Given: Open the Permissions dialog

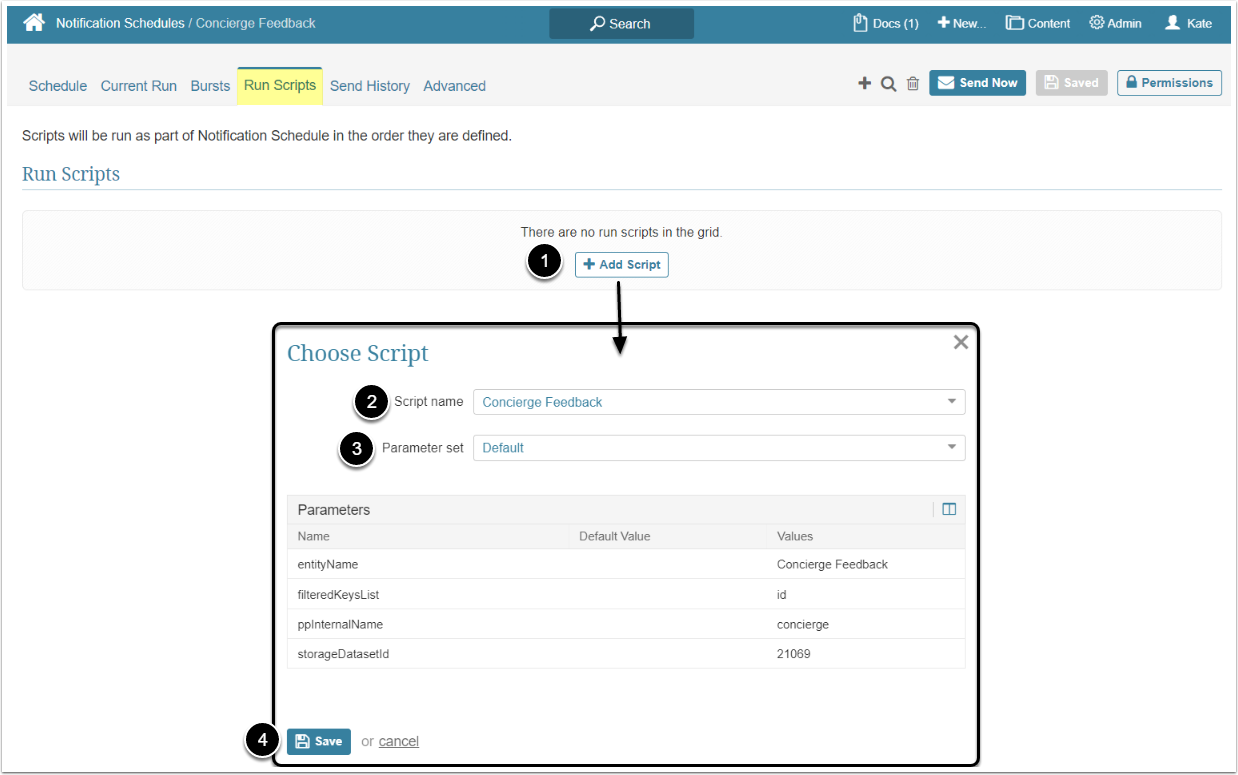Looking at the screenshot, I should [1169, 83].
